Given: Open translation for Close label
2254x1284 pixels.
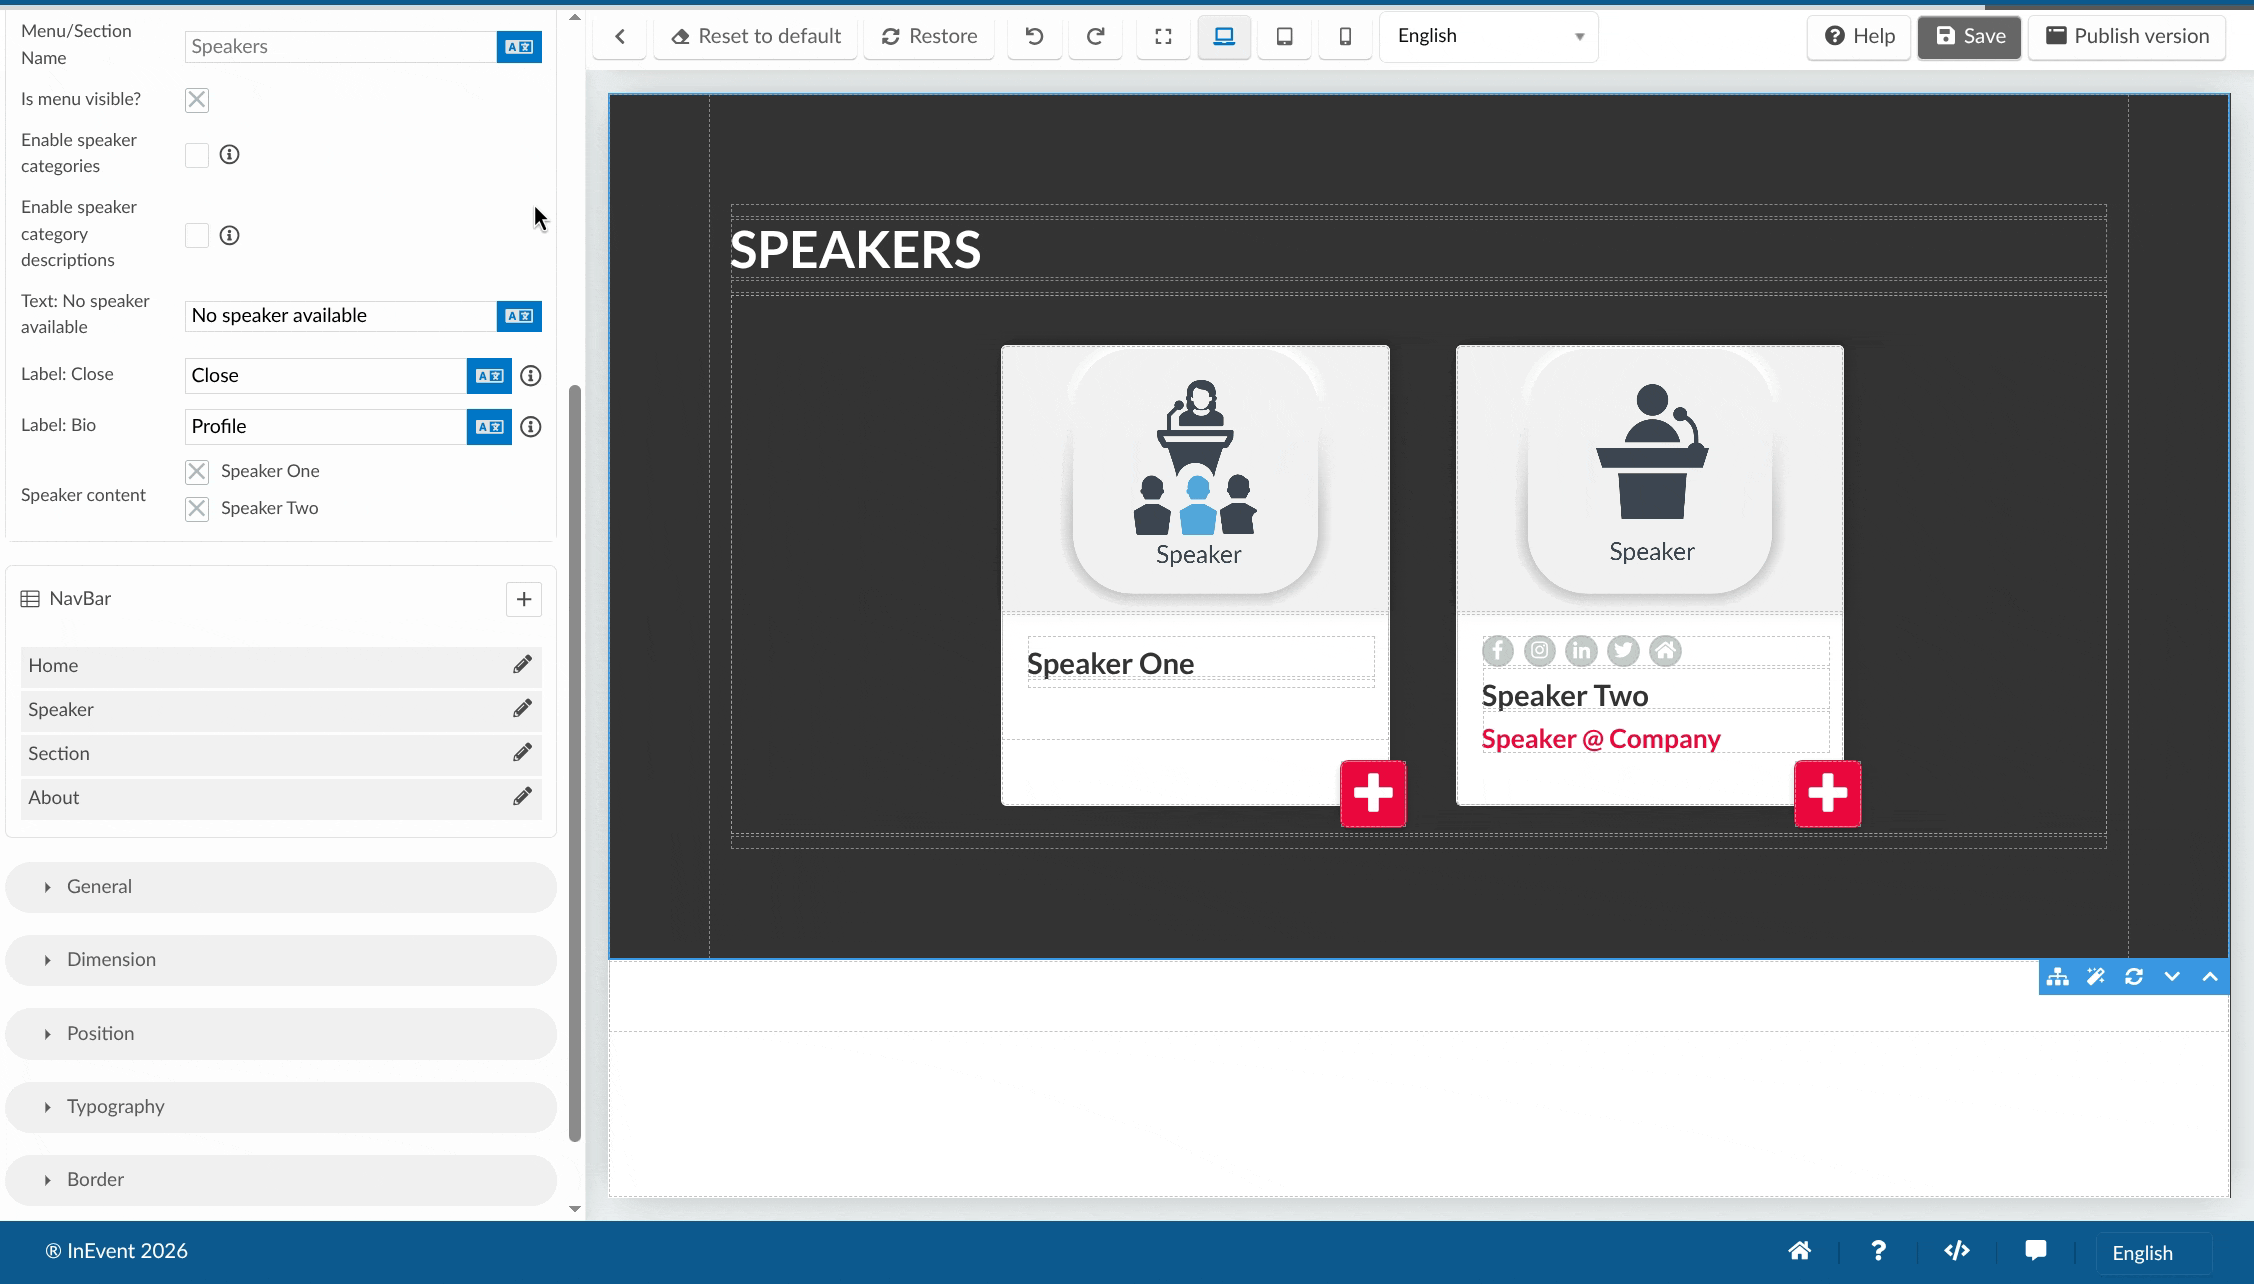Looking at the screenshot, I should 489,376.
